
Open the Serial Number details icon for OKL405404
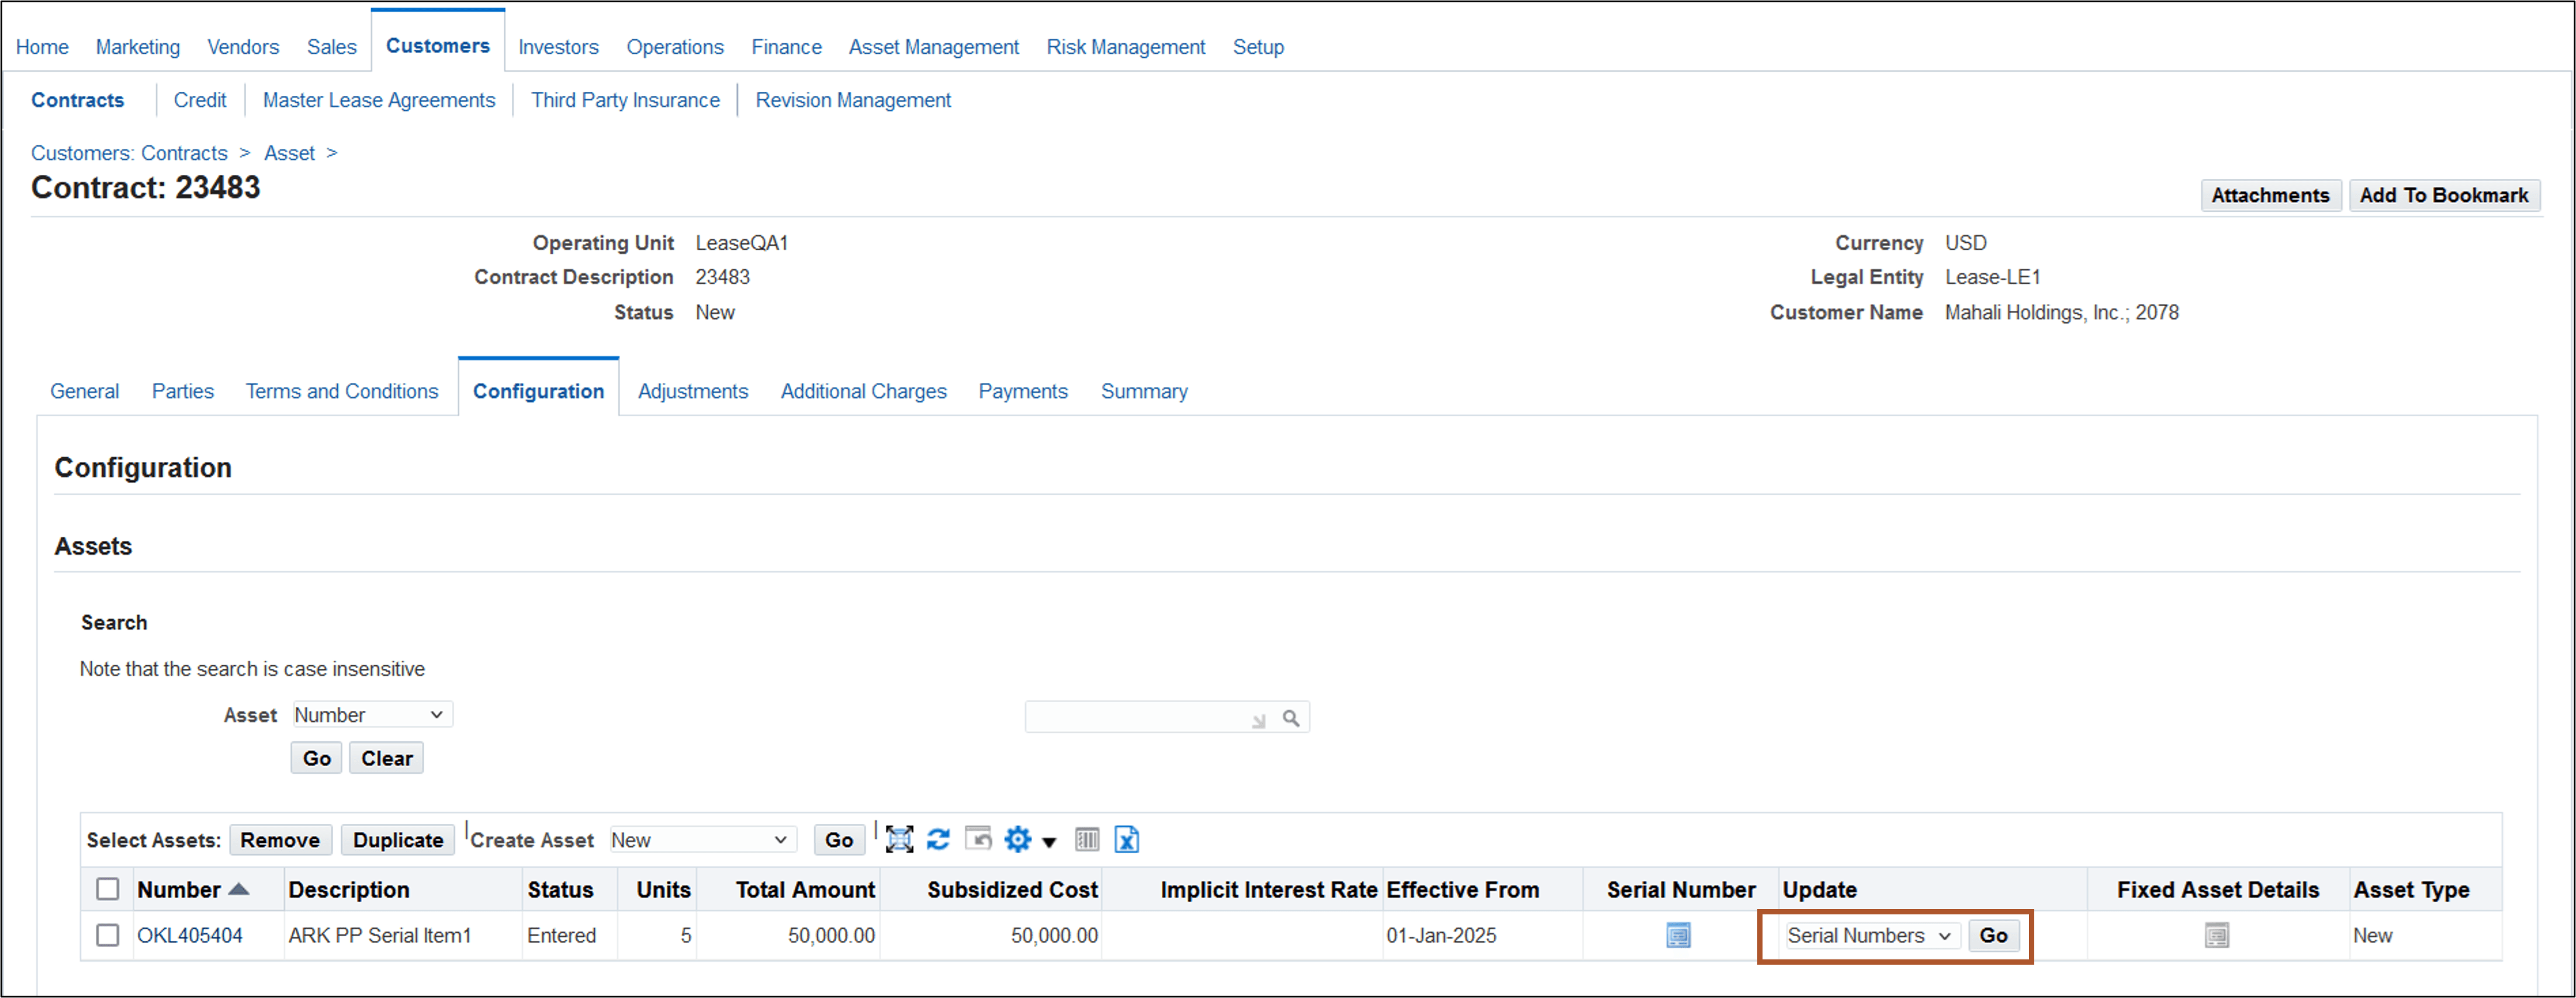point(1678,936)
